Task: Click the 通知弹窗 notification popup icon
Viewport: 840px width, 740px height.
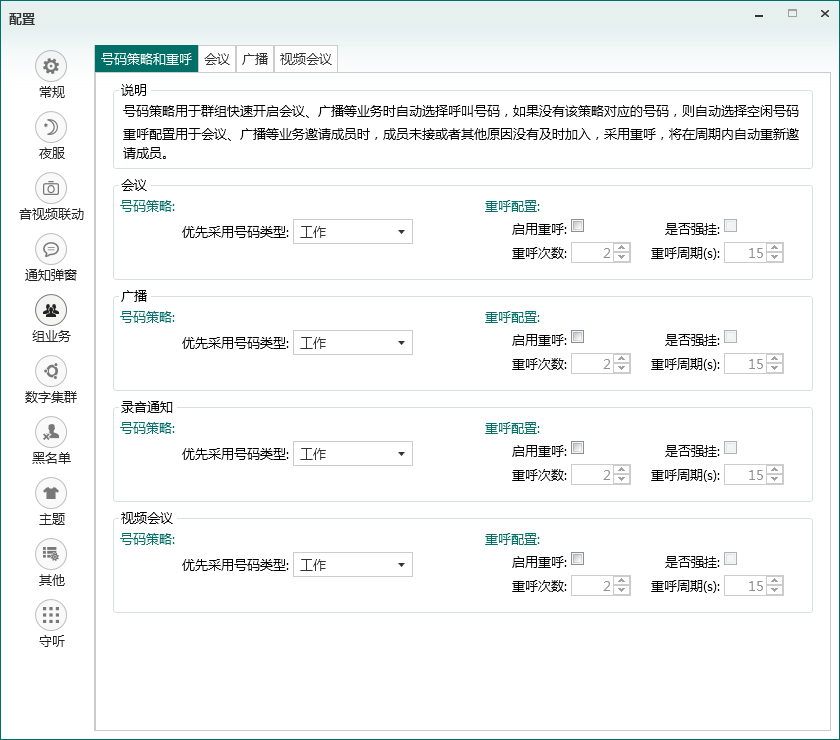Action: point(51,249)
